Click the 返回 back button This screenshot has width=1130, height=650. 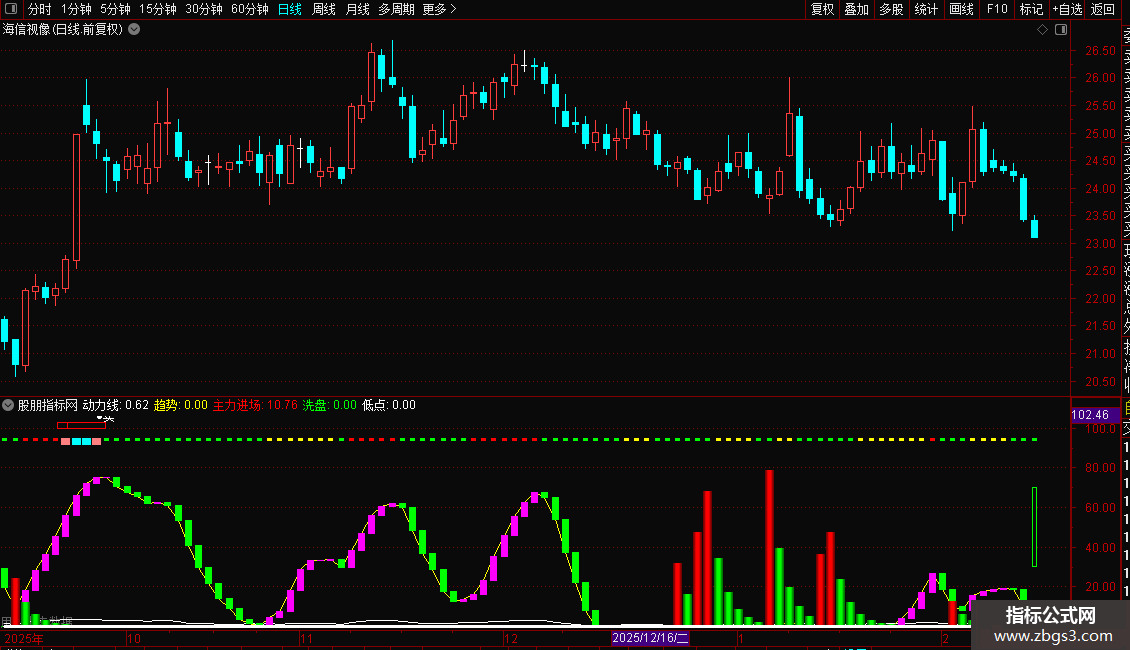1103,9
